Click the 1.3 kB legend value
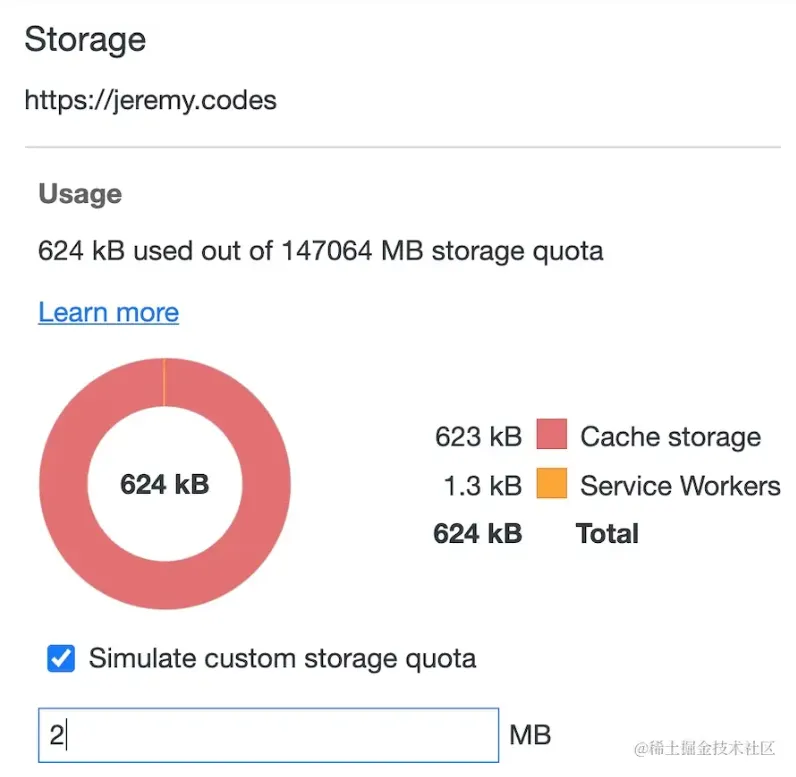Screen dimensions: 796x777 pos(483,486)
